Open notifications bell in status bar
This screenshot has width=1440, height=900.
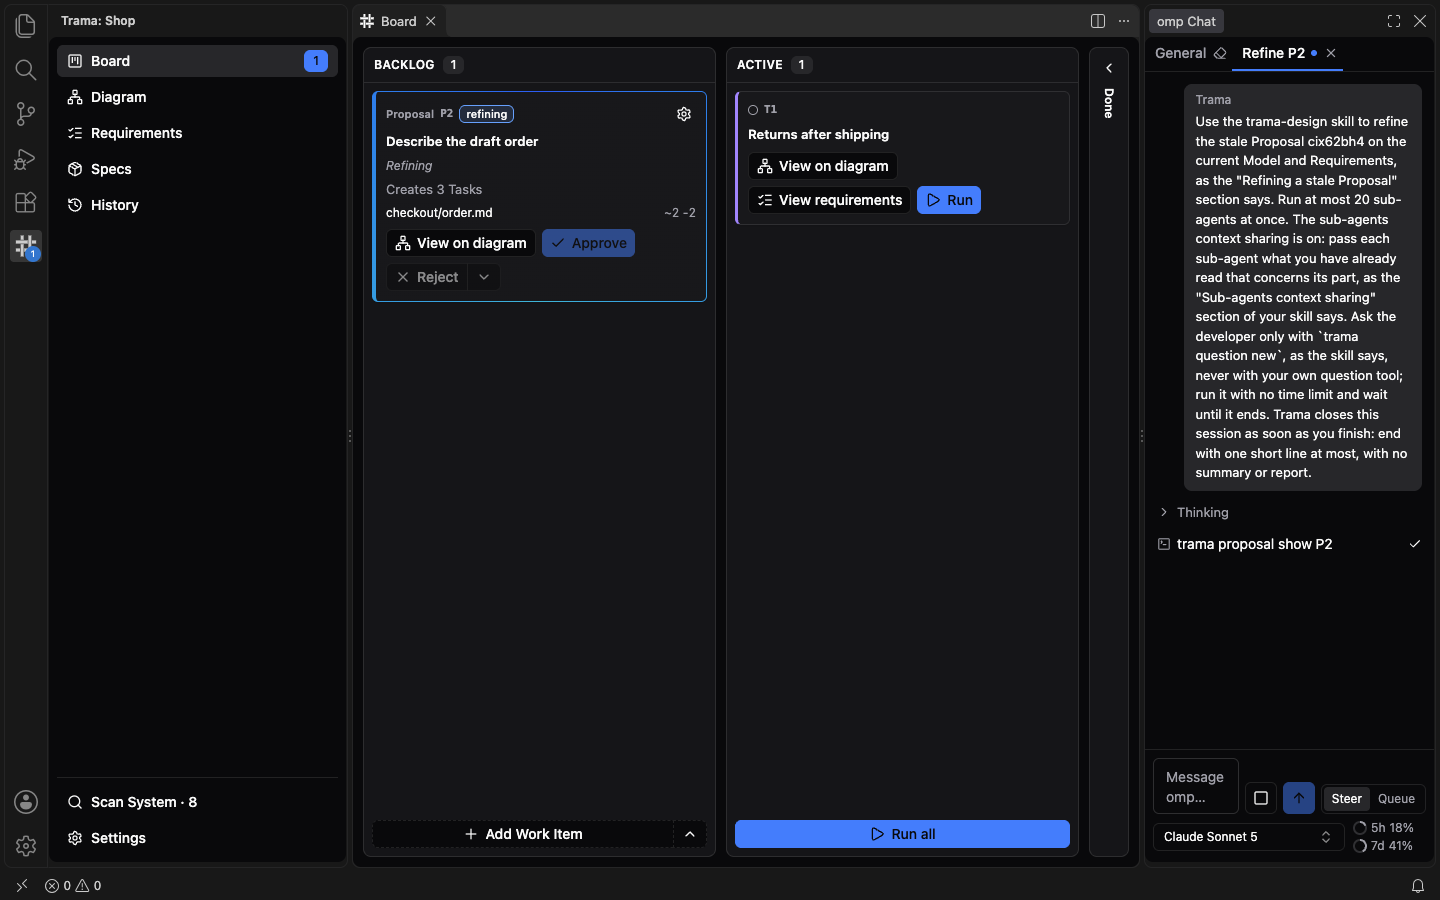[x=1417, y=885]
